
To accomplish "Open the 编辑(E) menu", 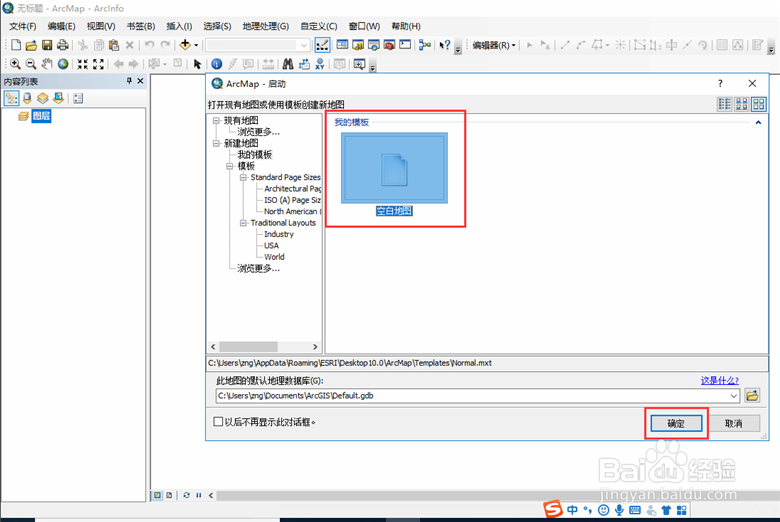I will click(61, 26).
